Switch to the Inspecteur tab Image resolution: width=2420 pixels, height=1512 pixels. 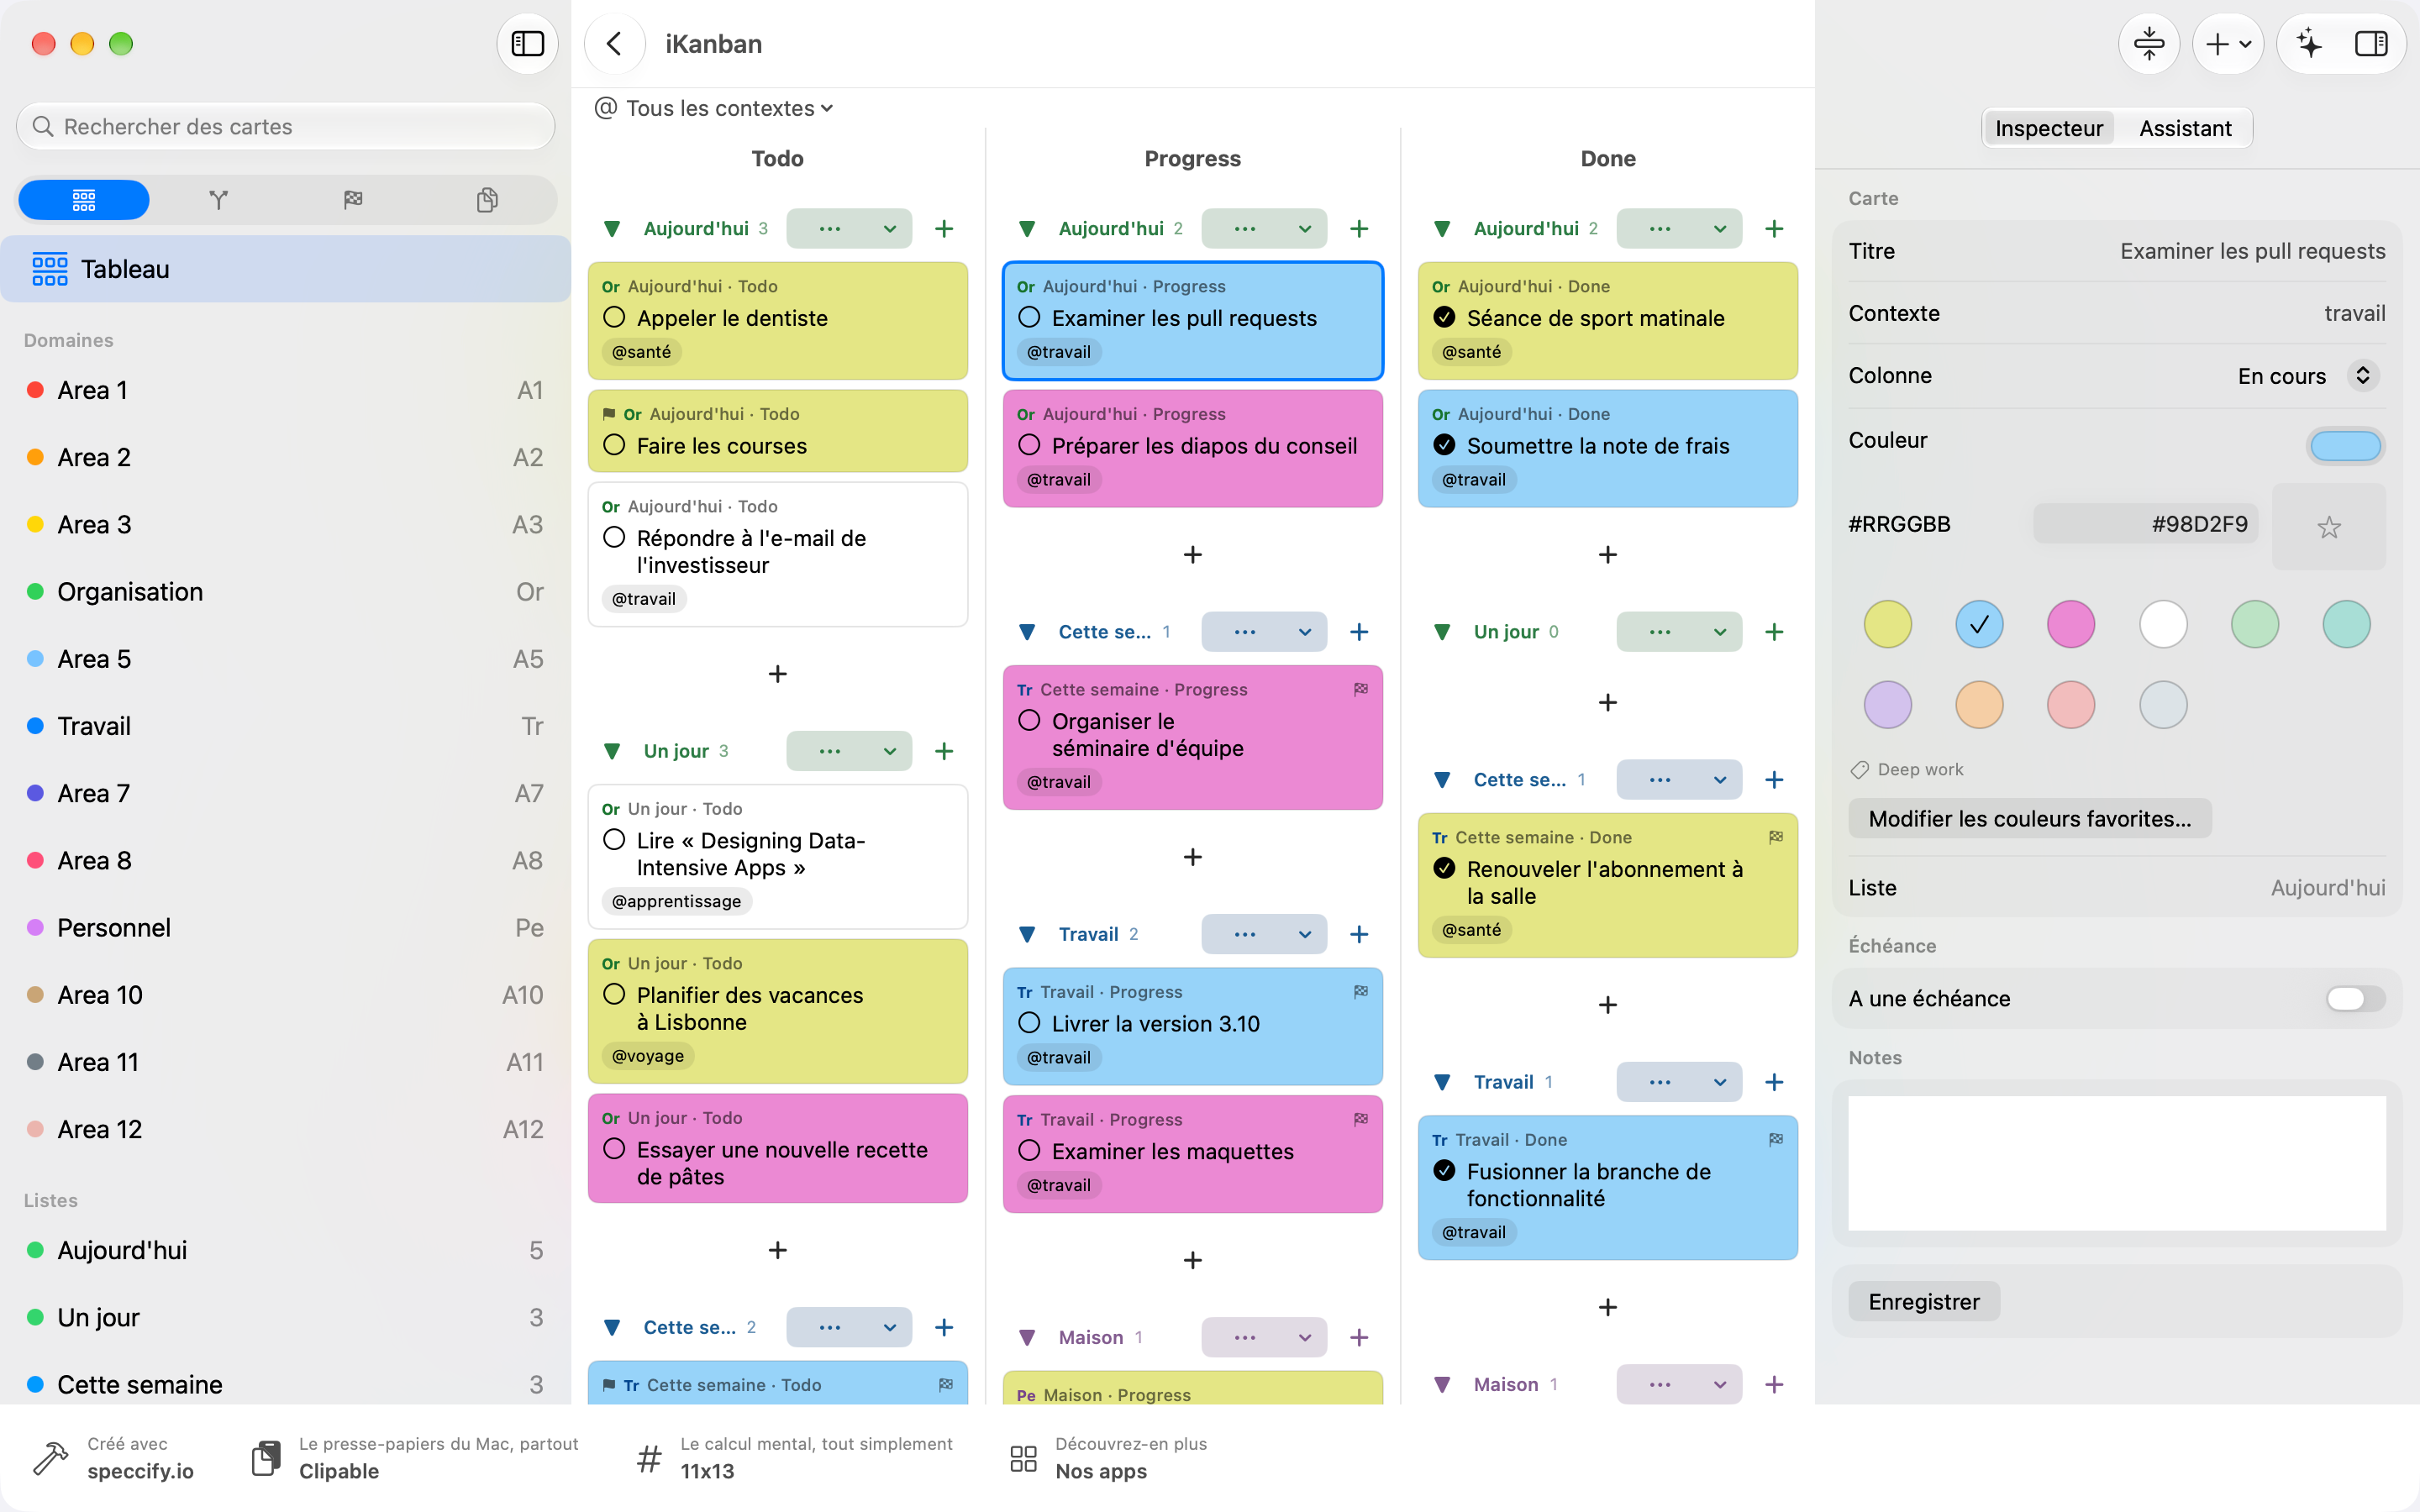[2048, 128]
